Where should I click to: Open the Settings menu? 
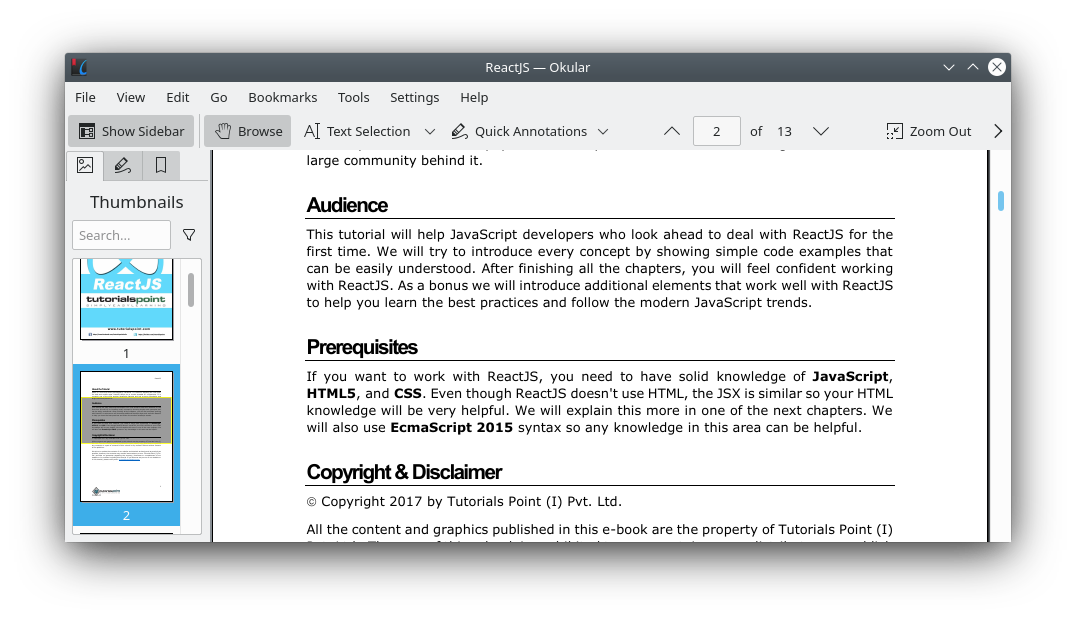tap(414, 97)
